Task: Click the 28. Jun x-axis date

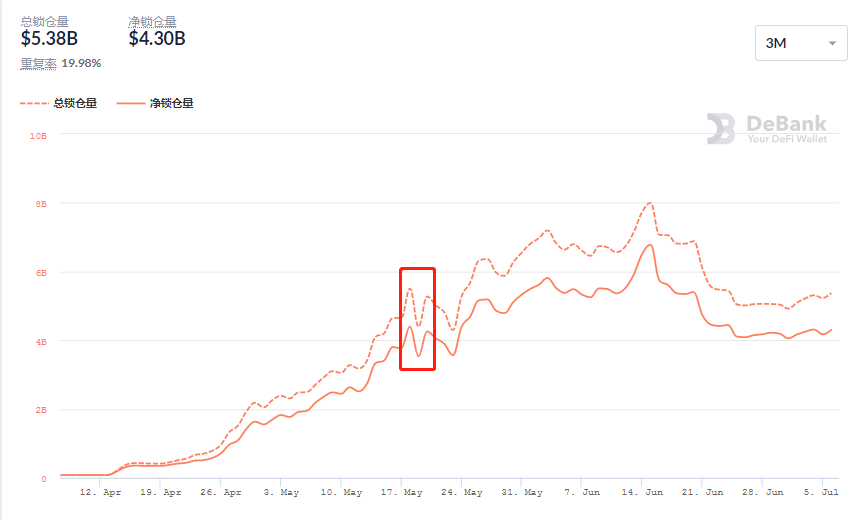Action: [x=762, y=492]
